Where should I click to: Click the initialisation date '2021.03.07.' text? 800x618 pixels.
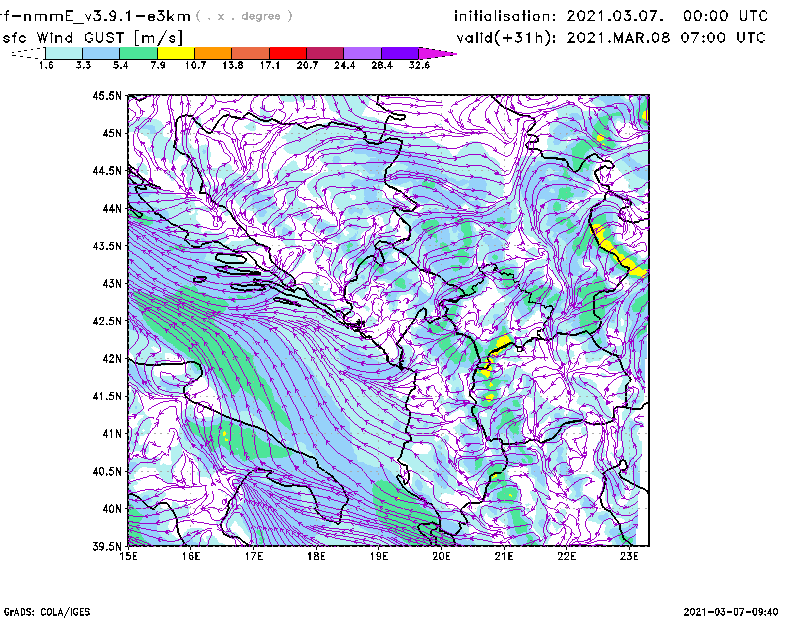click(x=615, y=16)
